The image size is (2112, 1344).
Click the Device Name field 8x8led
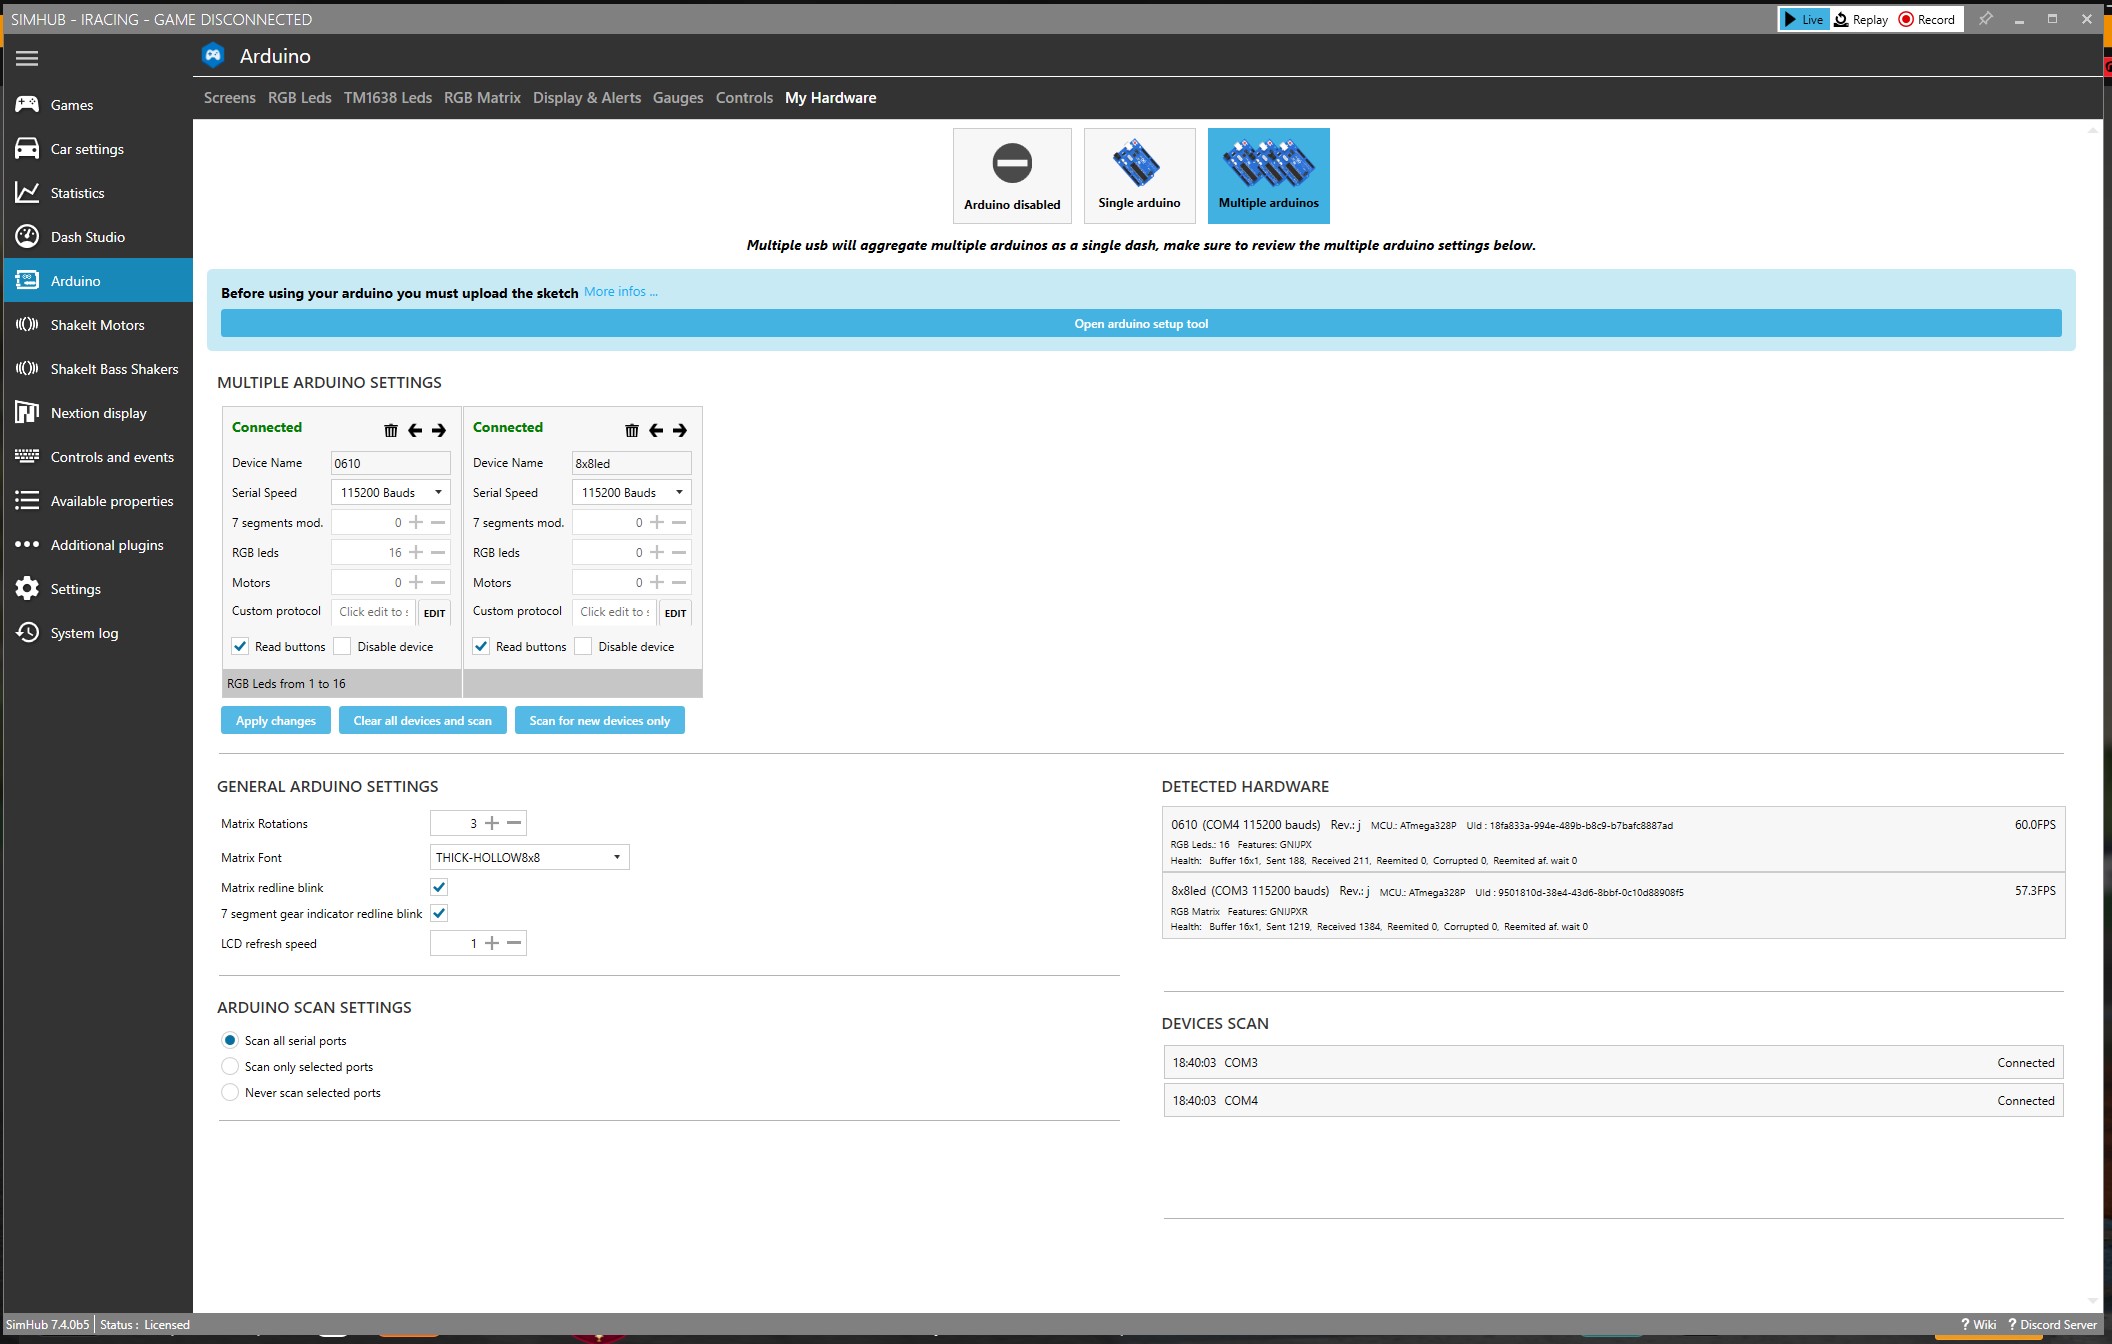pos(632,463)
